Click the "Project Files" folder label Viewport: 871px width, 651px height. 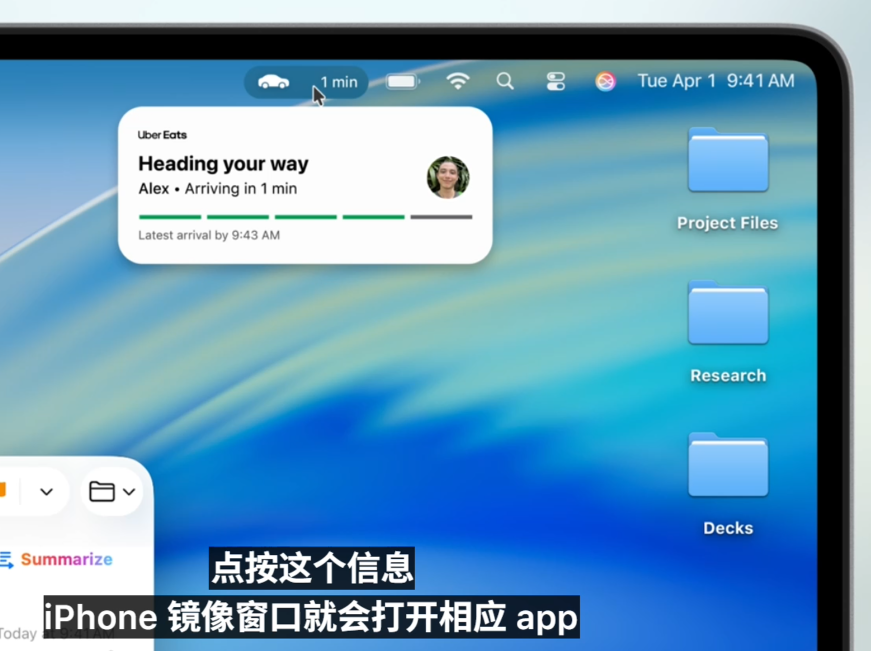[727, 223]
